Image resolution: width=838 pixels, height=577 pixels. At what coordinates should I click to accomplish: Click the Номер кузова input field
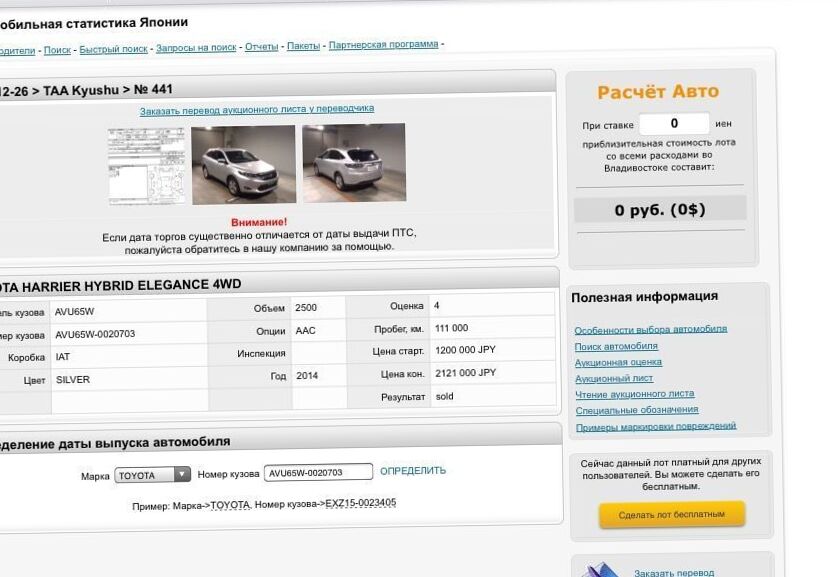pos(318,472)
